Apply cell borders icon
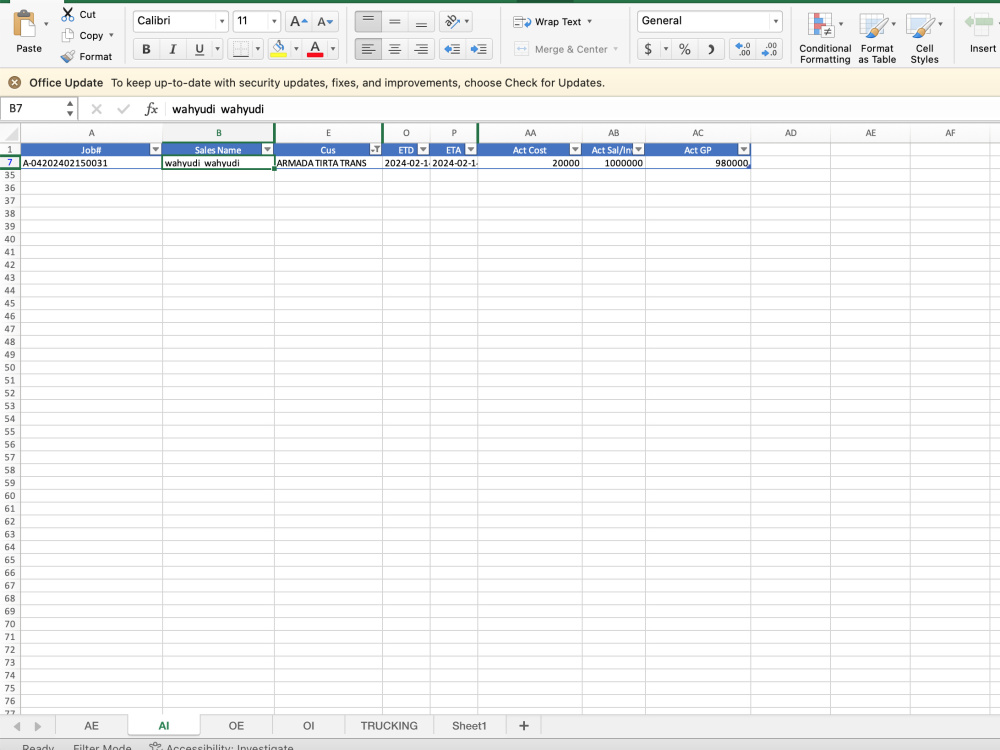Viewport: 1000px width, 750px height. click(240, 49)
